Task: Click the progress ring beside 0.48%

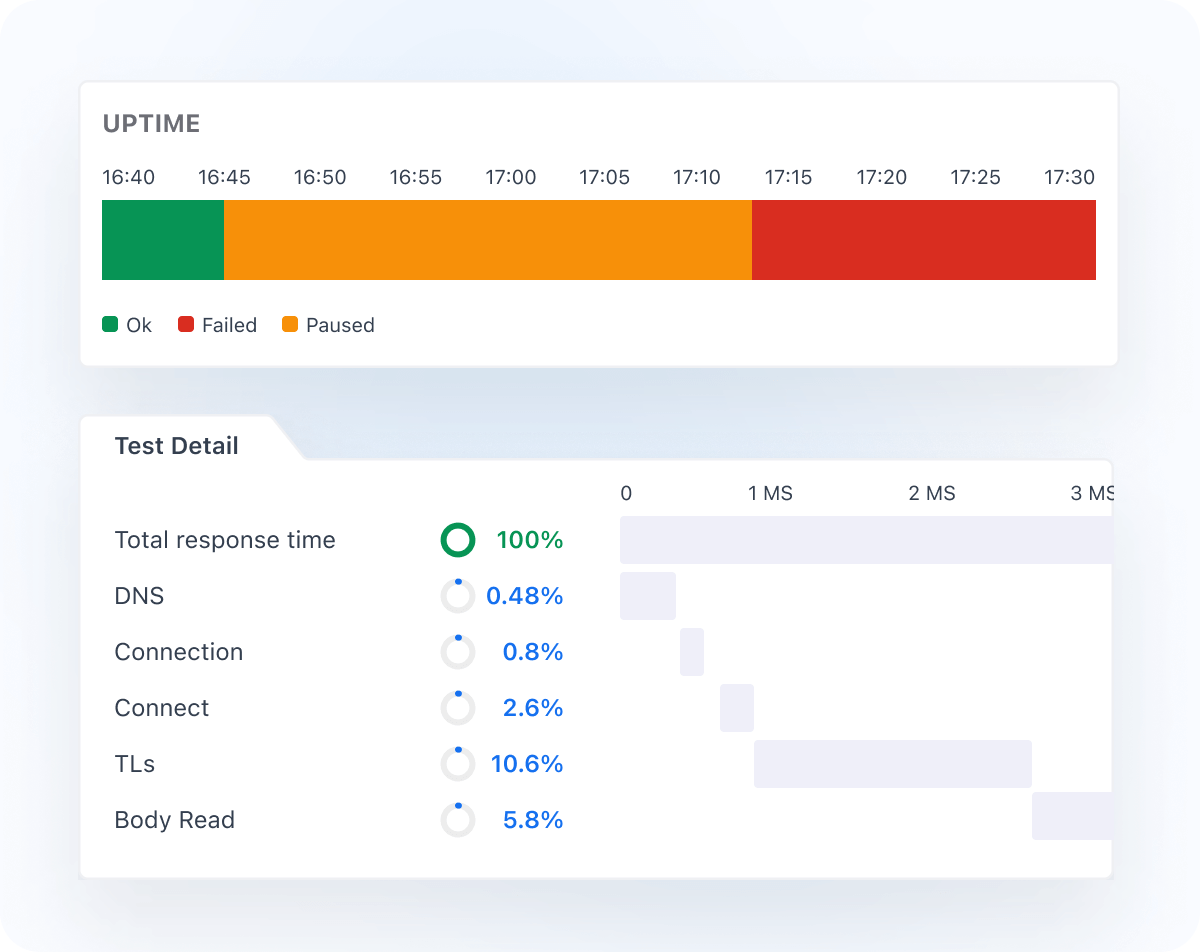Action: [x=458, y=596]
